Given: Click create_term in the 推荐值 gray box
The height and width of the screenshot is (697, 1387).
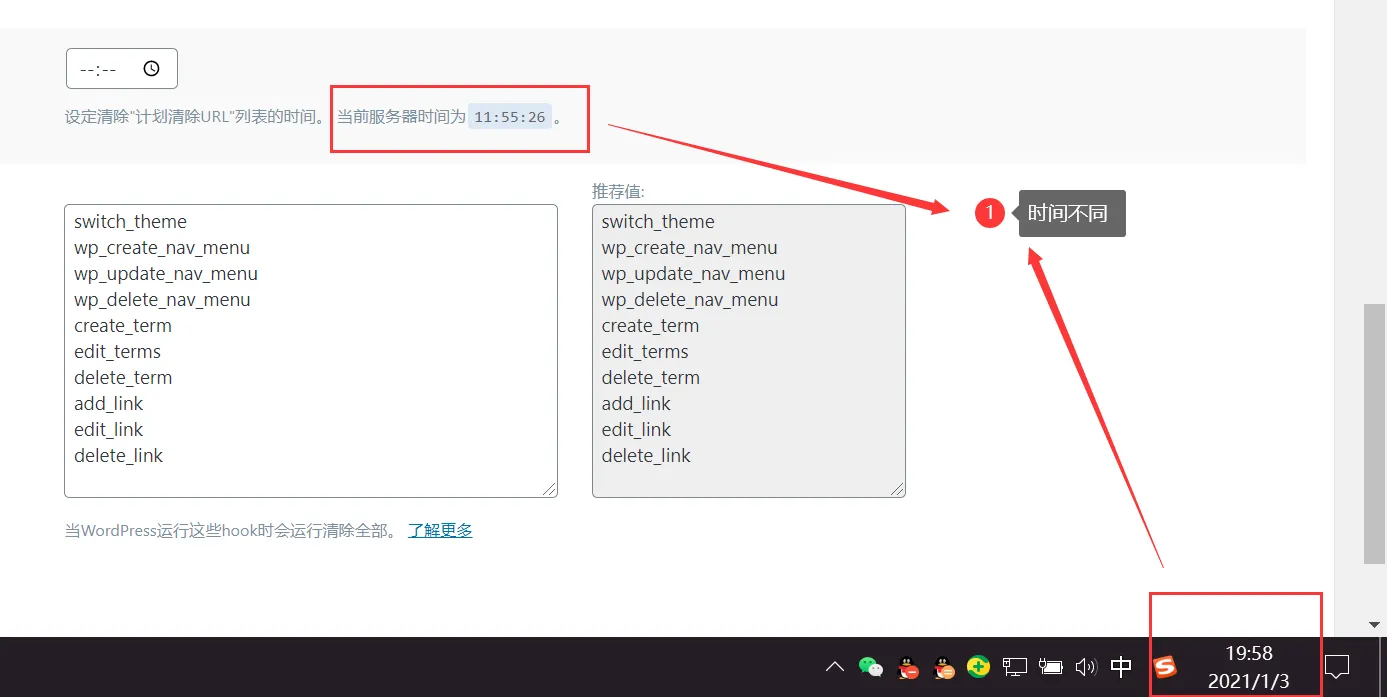Looking at the screenshot, I should [651, 326].
